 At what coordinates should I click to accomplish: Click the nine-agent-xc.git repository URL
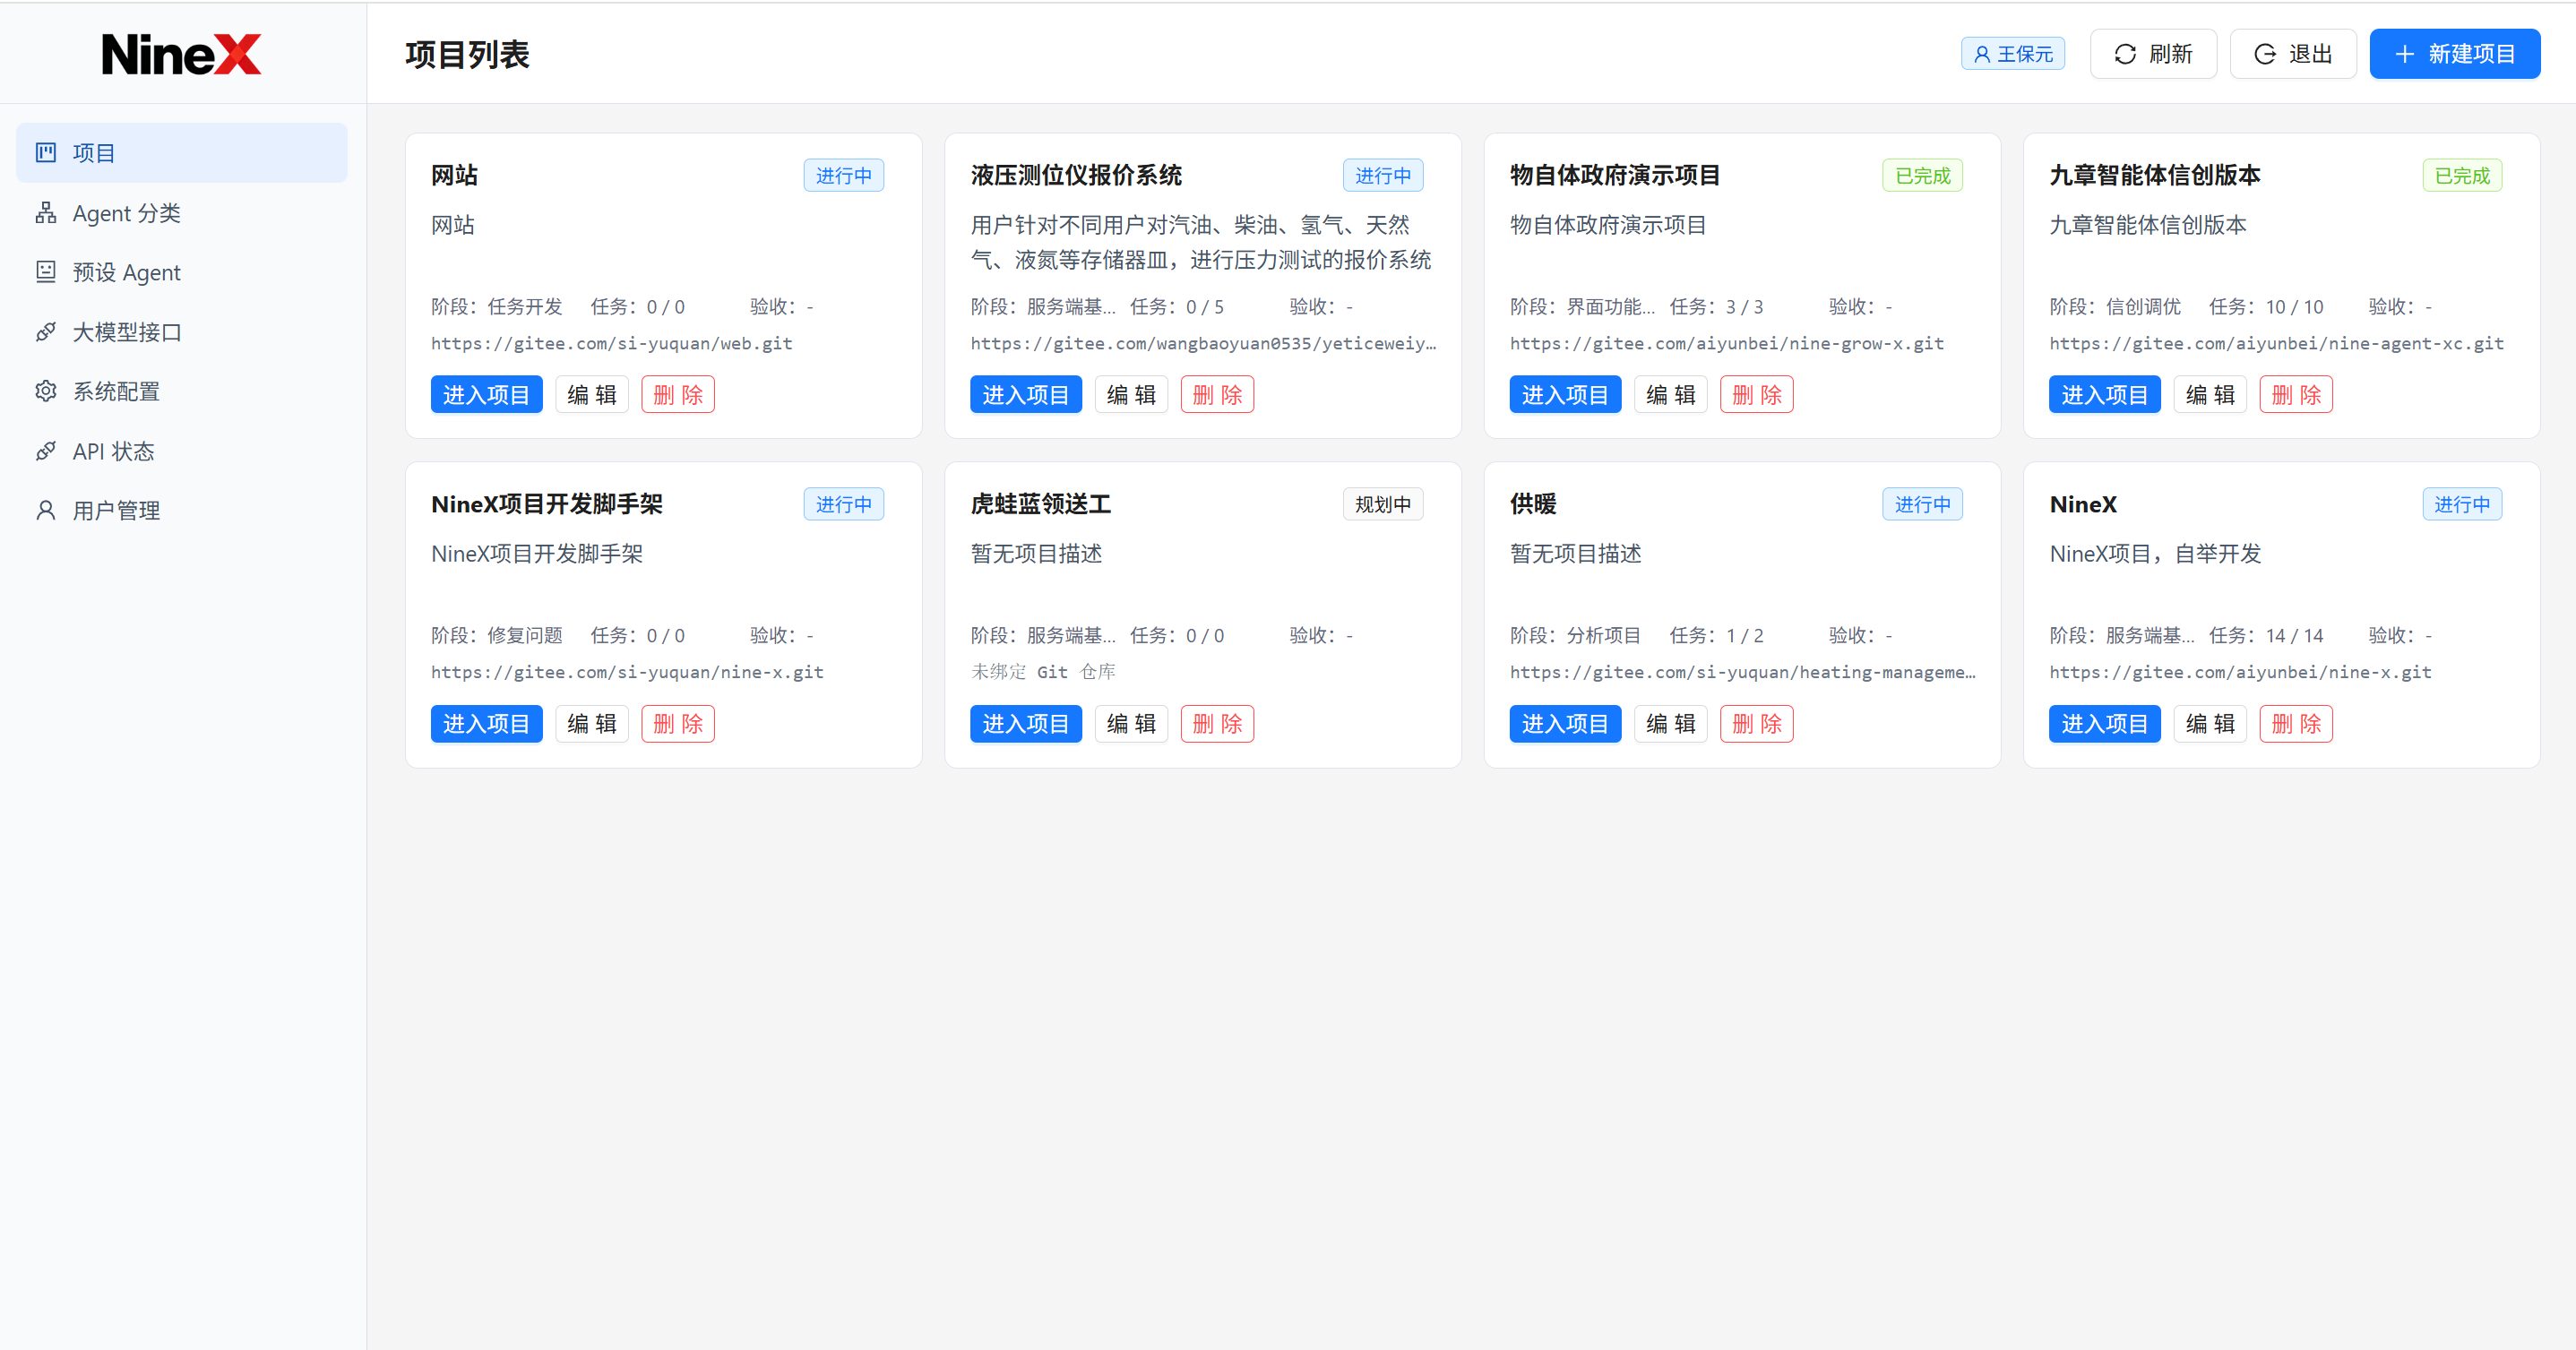point(2277,343)
